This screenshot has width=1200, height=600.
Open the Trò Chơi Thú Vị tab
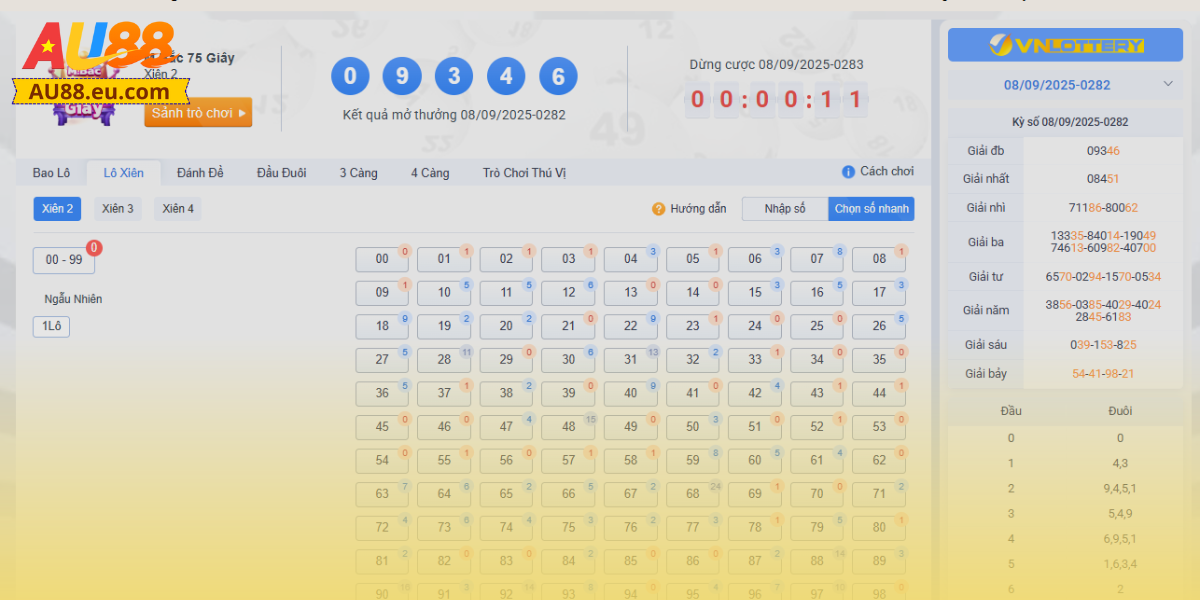coord(524,173)
